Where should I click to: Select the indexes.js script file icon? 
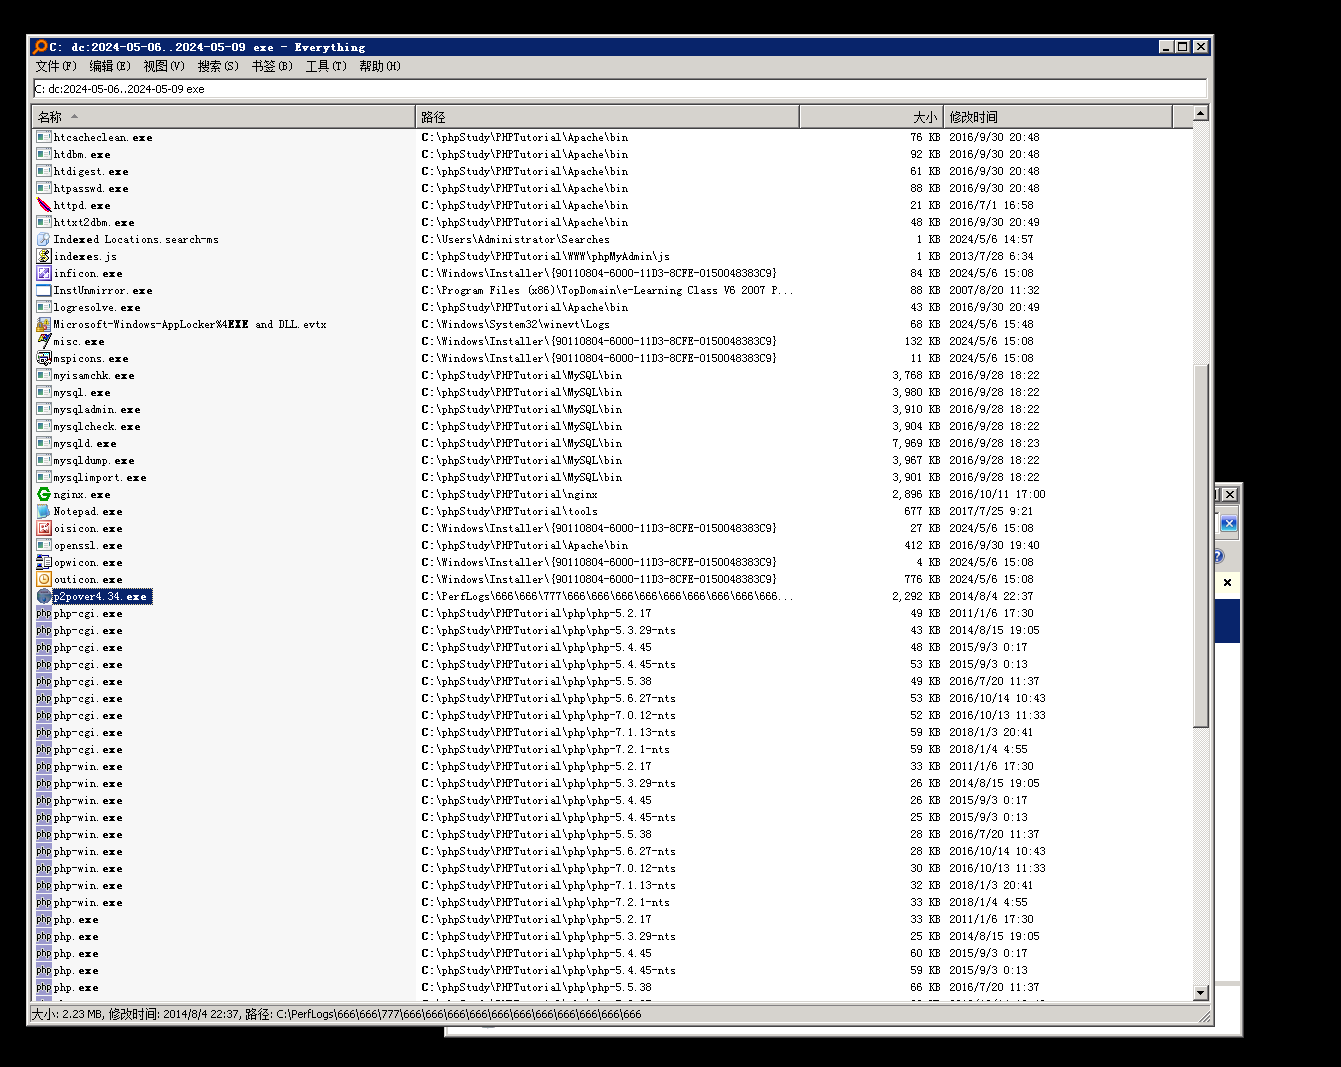click(x=44, y=256)
